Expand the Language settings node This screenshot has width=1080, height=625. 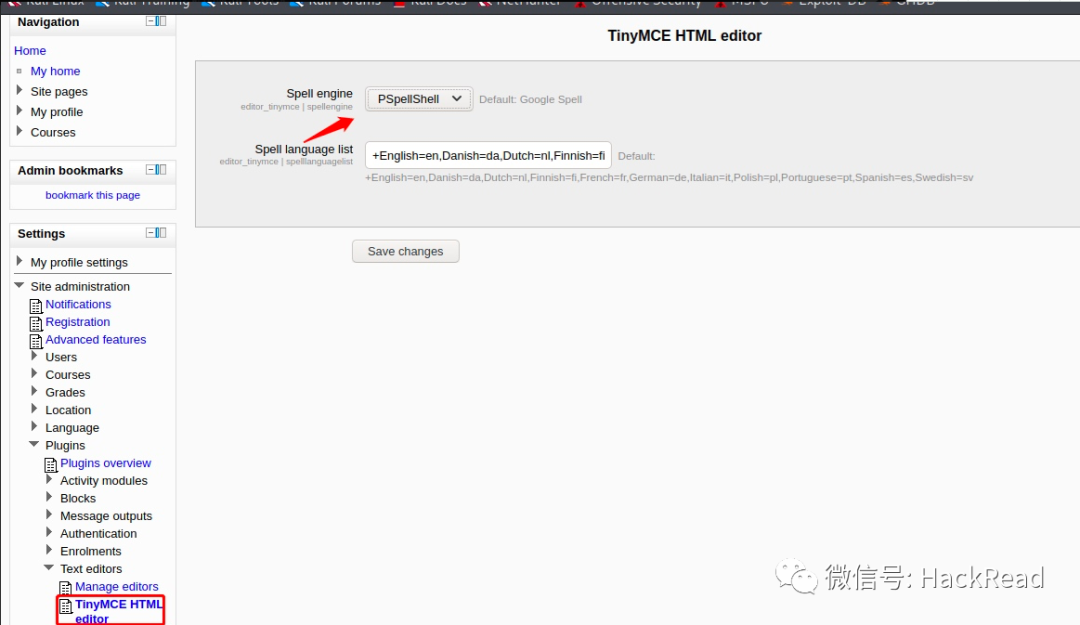coord(34,427)
